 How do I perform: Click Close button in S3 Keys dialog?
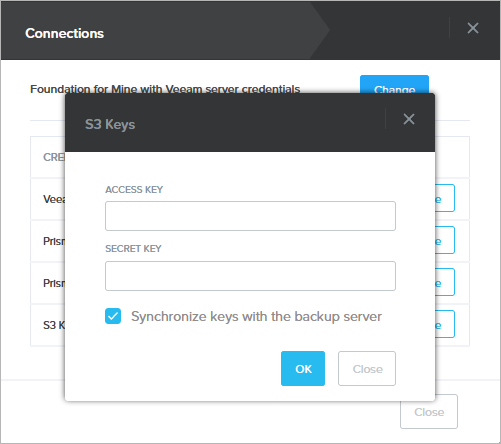[x=367, y=368]
